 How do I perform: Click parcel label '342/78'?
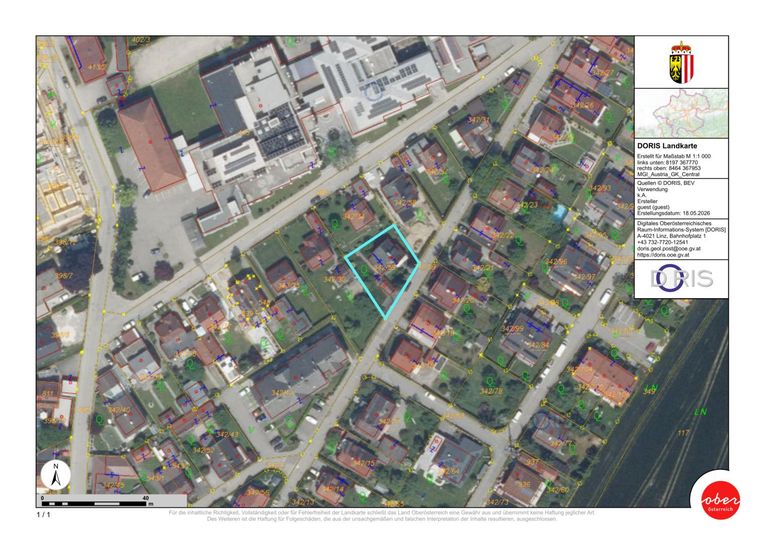click(491, 391)
